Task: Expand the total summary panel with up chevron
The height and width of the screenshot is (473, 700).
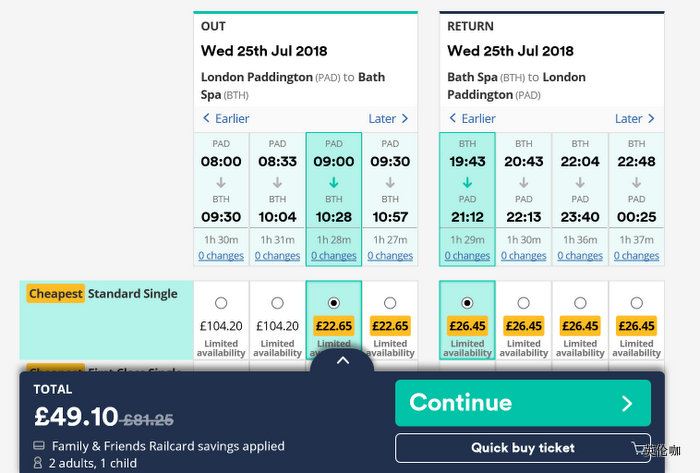Action: 342,360
